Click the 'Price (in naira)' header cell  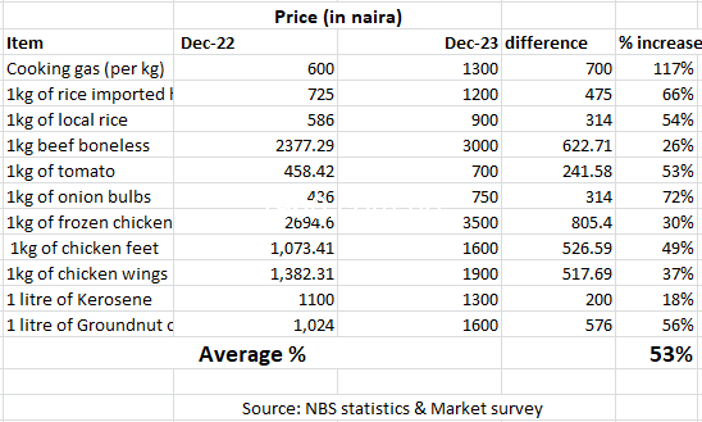[338, 17]
